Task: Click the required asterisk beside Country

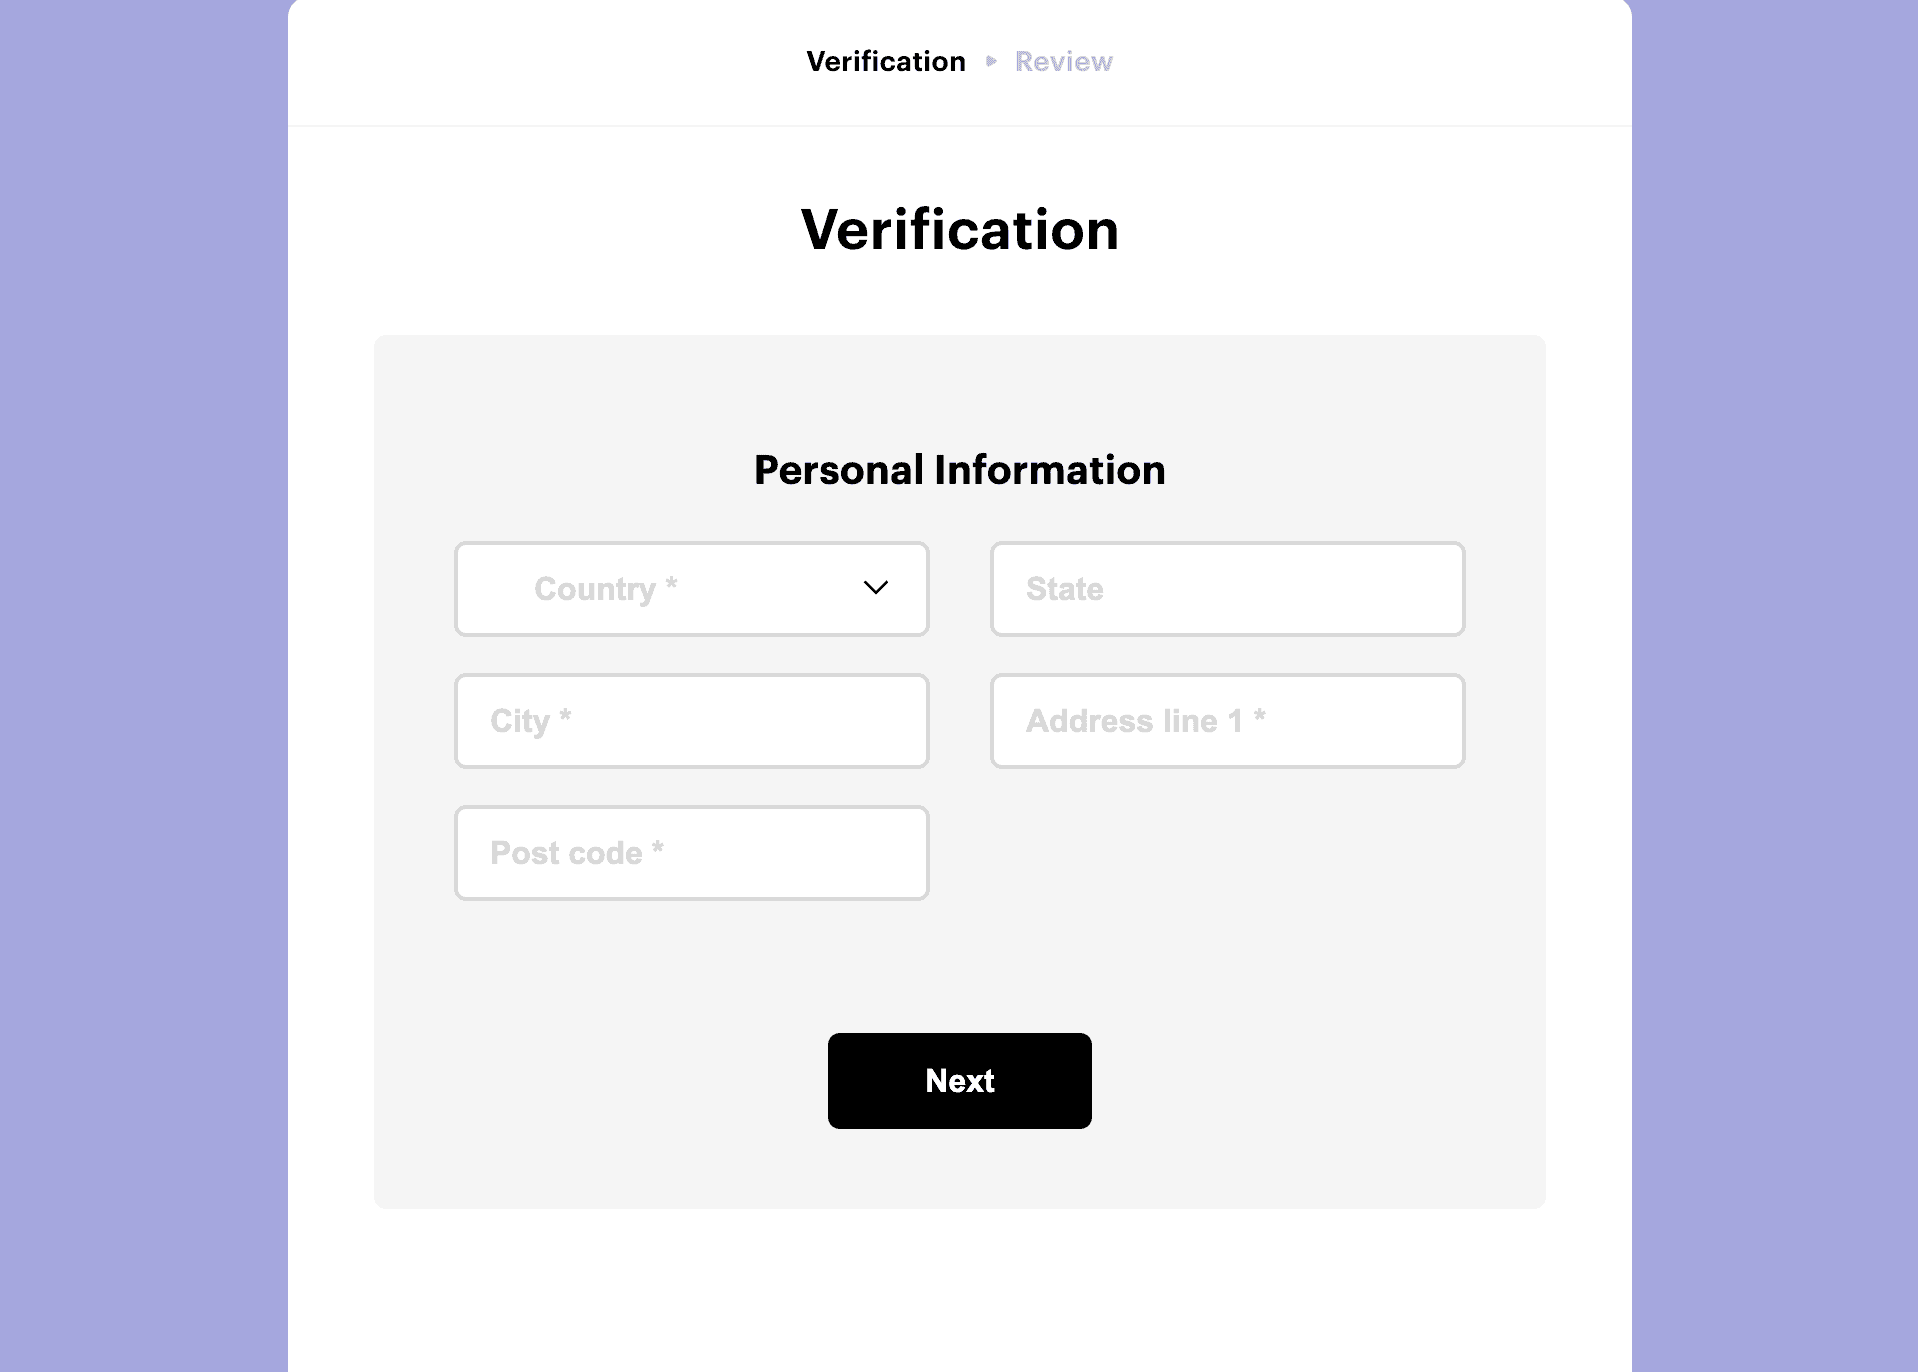Action: coord(672,583)
